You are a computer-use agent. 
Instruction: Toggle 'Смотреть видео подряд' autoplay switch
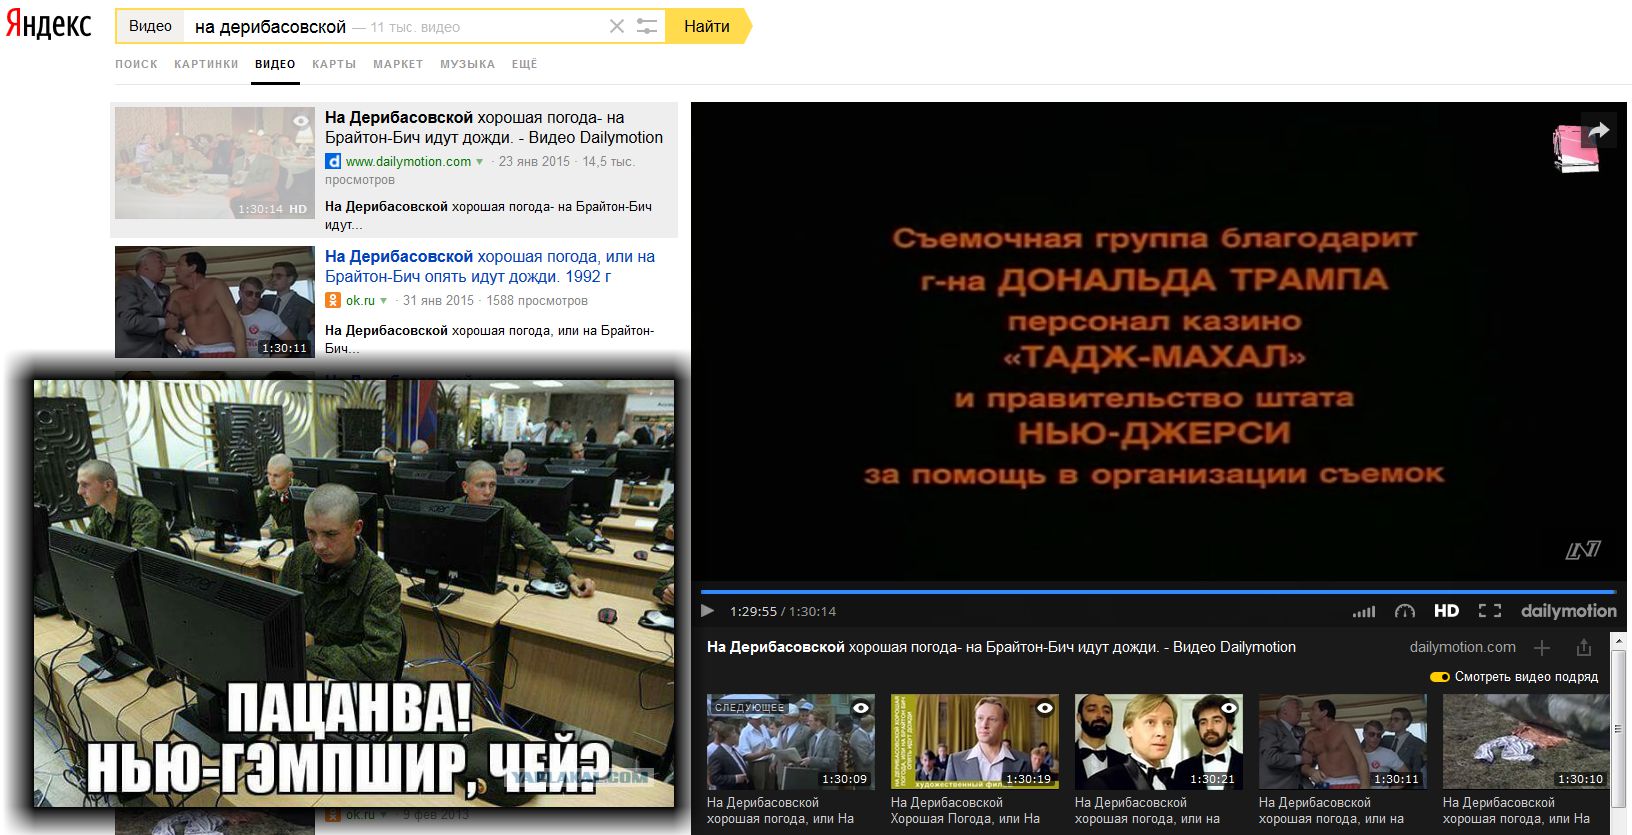click(1440, 677)
